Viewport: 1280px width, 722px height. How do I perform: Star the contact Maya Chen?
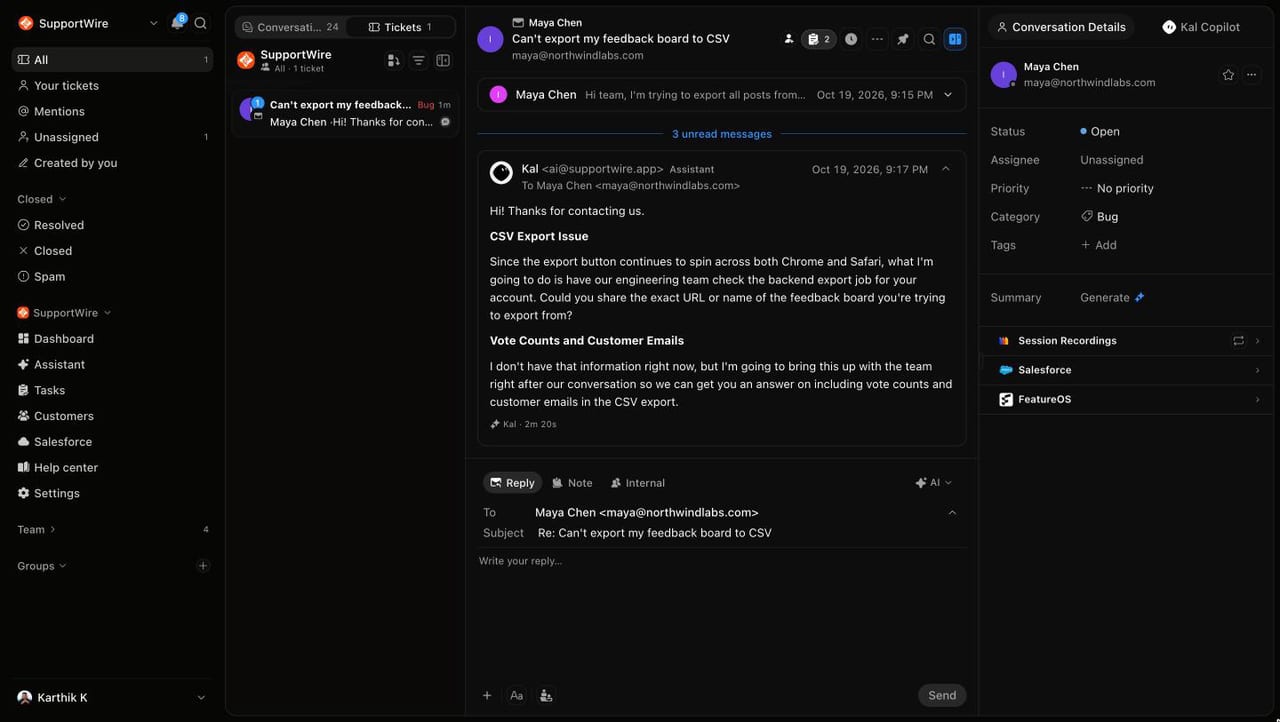click(x=1228, y=75)
